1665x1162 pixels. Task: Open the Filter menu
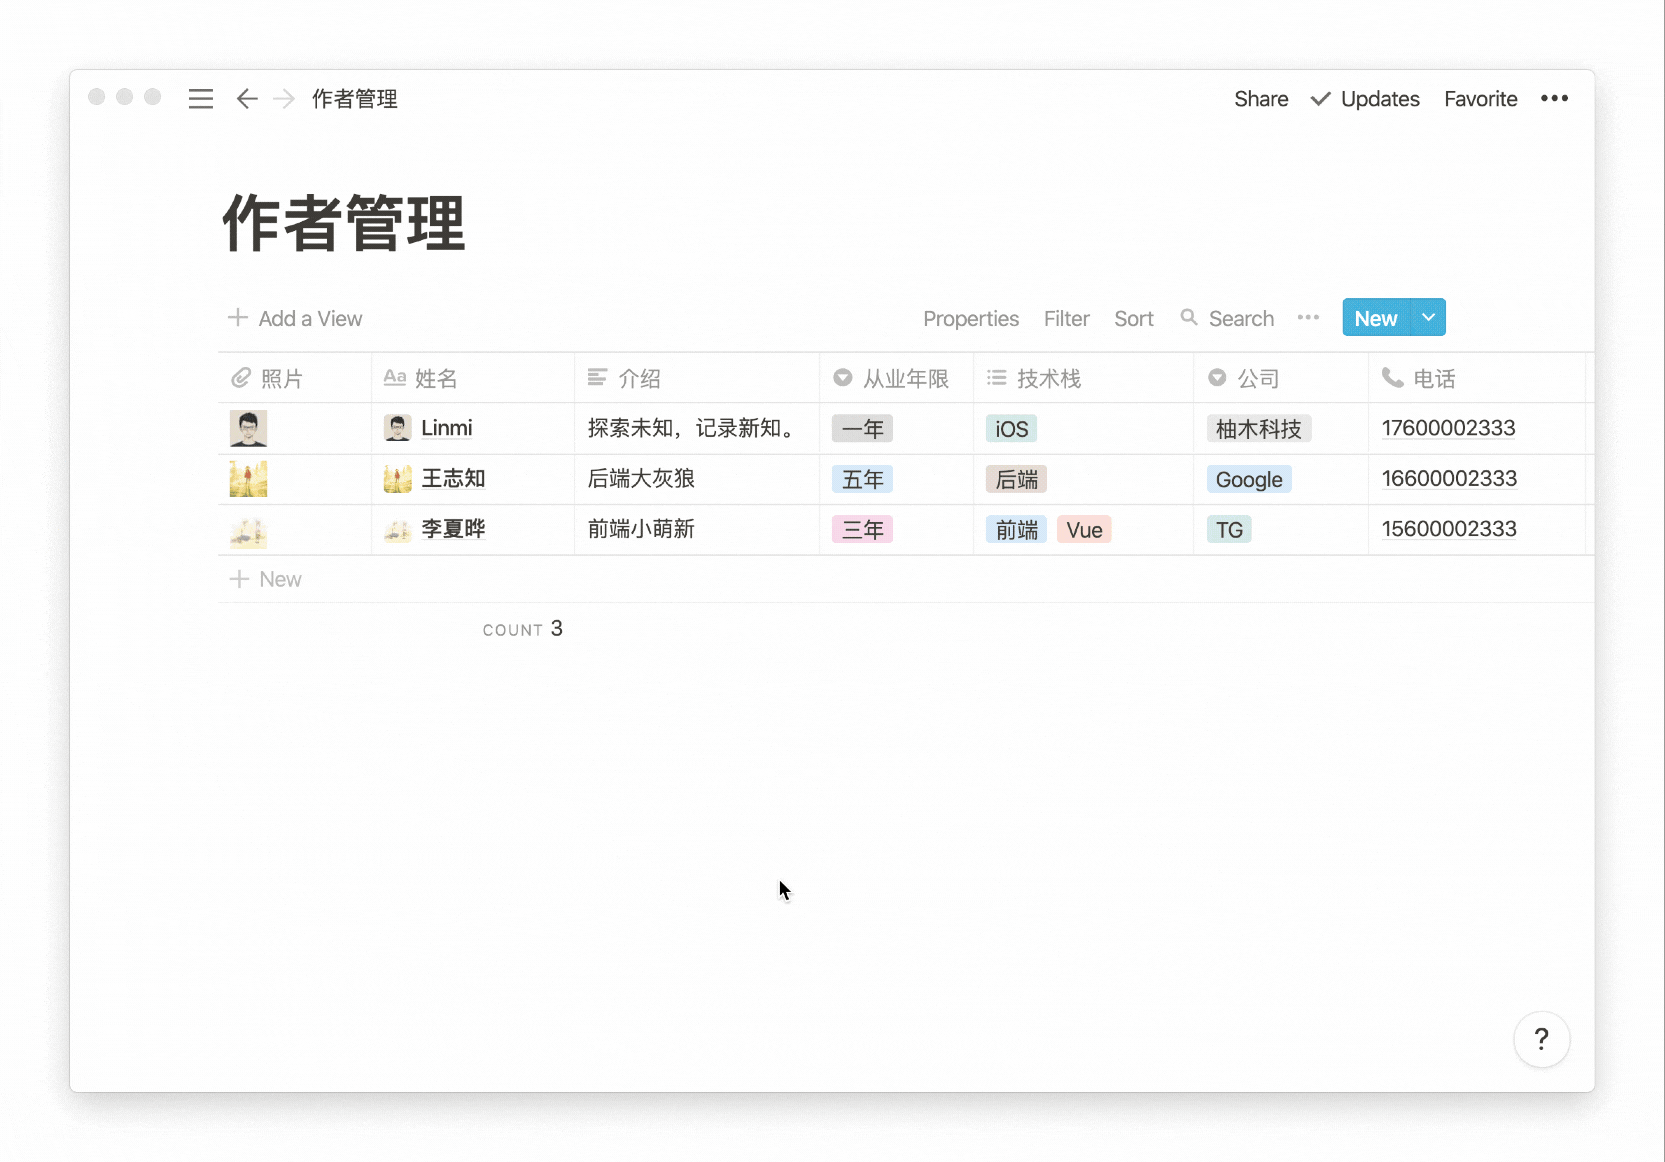click(1066, 318)
